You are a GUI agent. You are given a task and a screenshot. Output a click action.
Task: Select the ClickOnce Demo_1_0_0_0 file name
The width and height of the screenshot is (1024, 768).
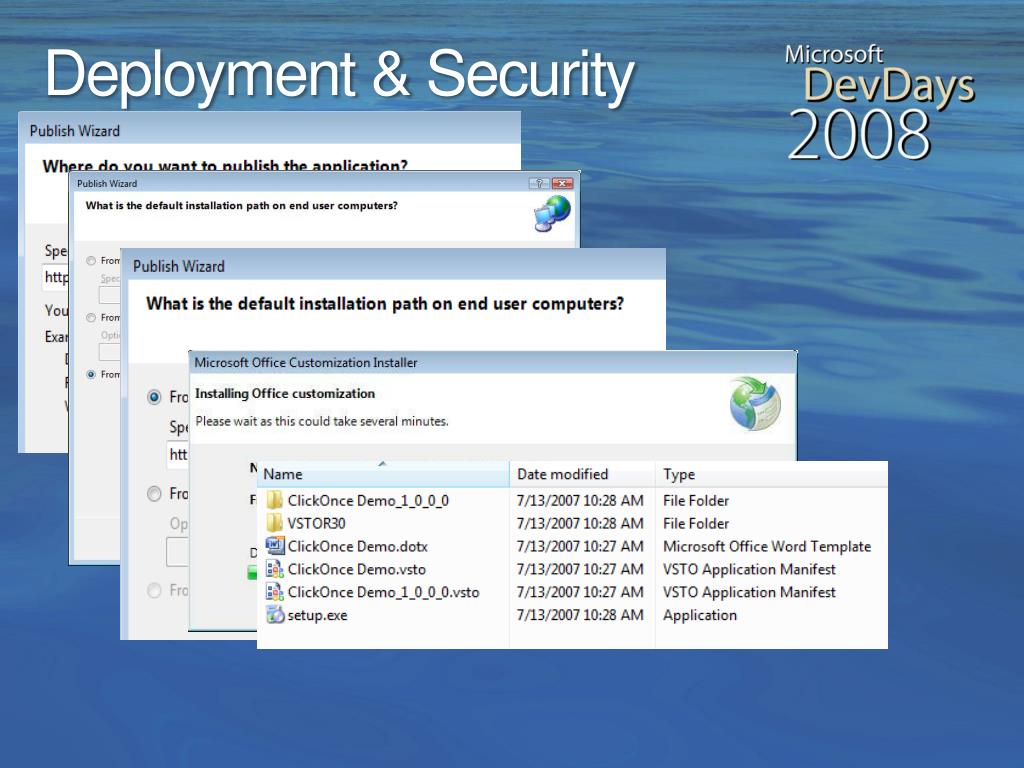pyautogui.click(x=368, y=501)
